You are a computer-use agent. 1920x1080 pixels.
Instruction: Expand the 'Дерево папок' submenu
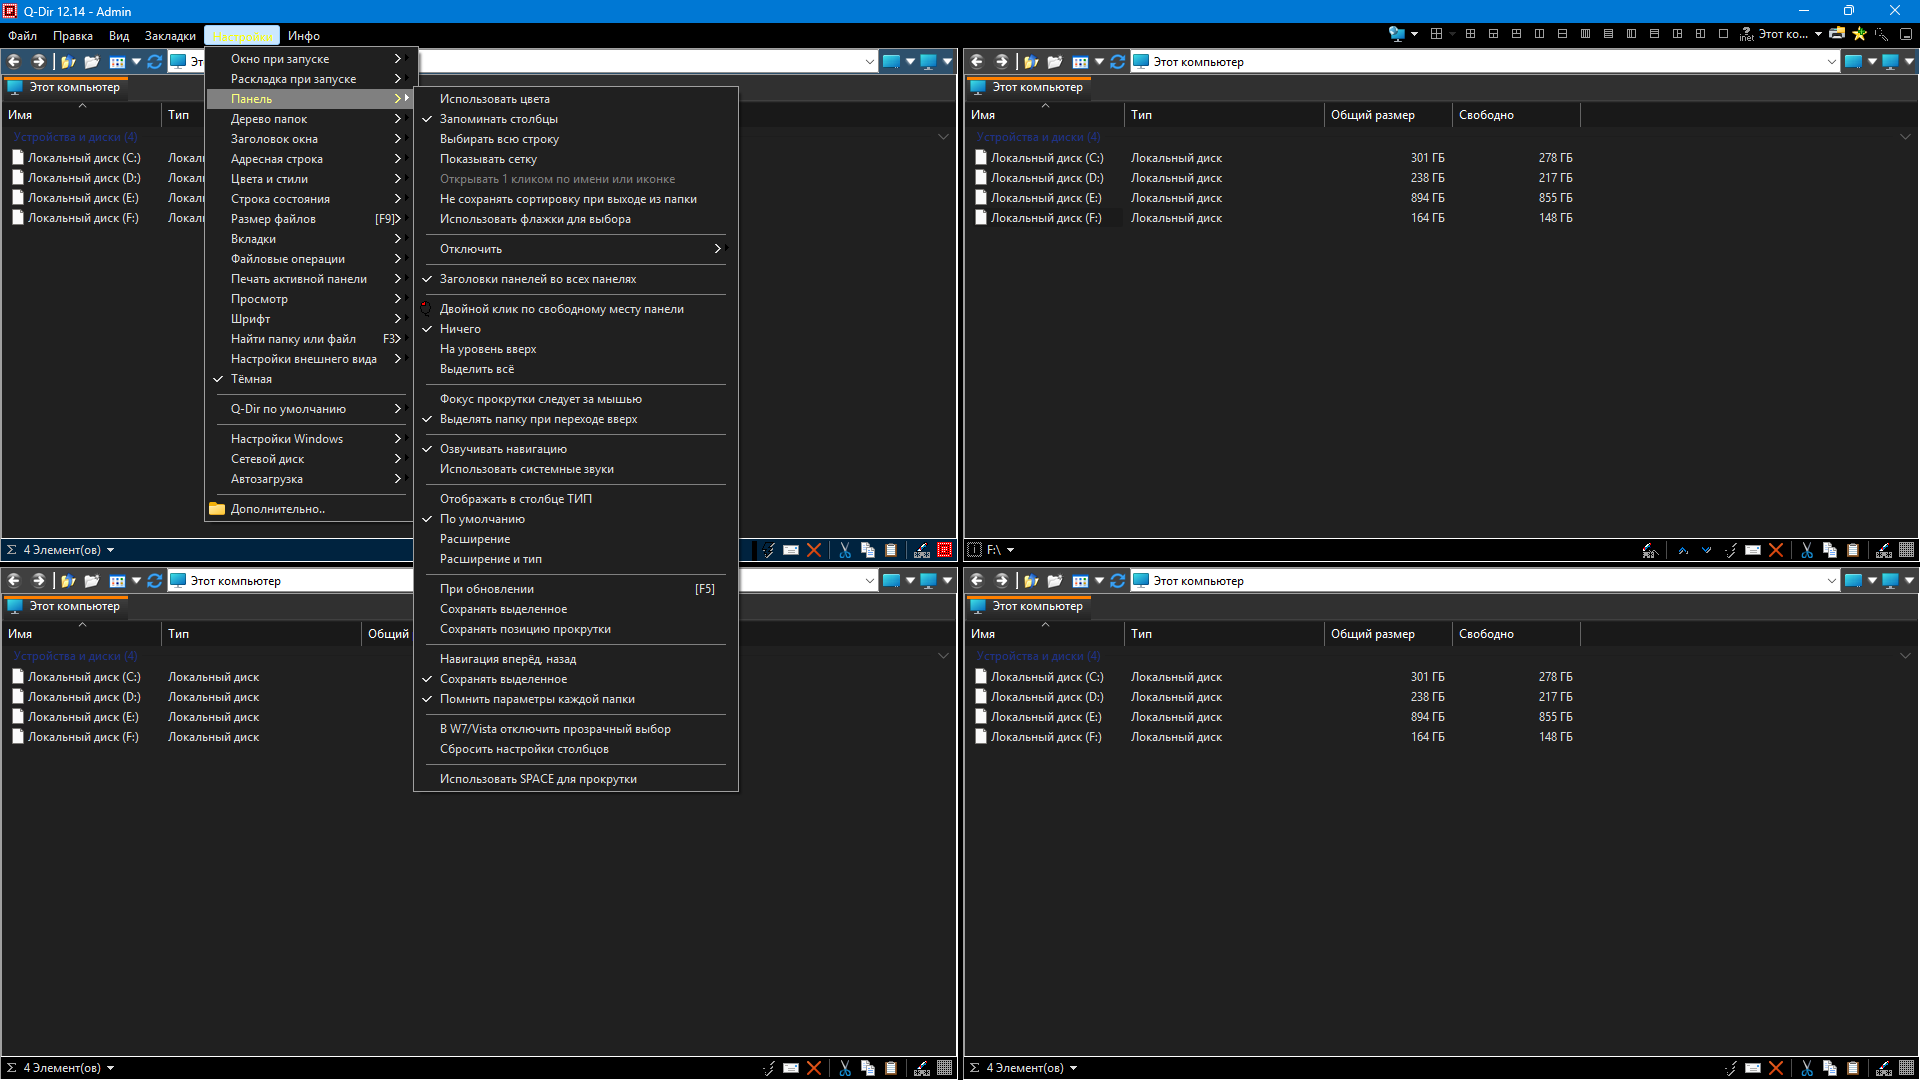click(309, 119)
